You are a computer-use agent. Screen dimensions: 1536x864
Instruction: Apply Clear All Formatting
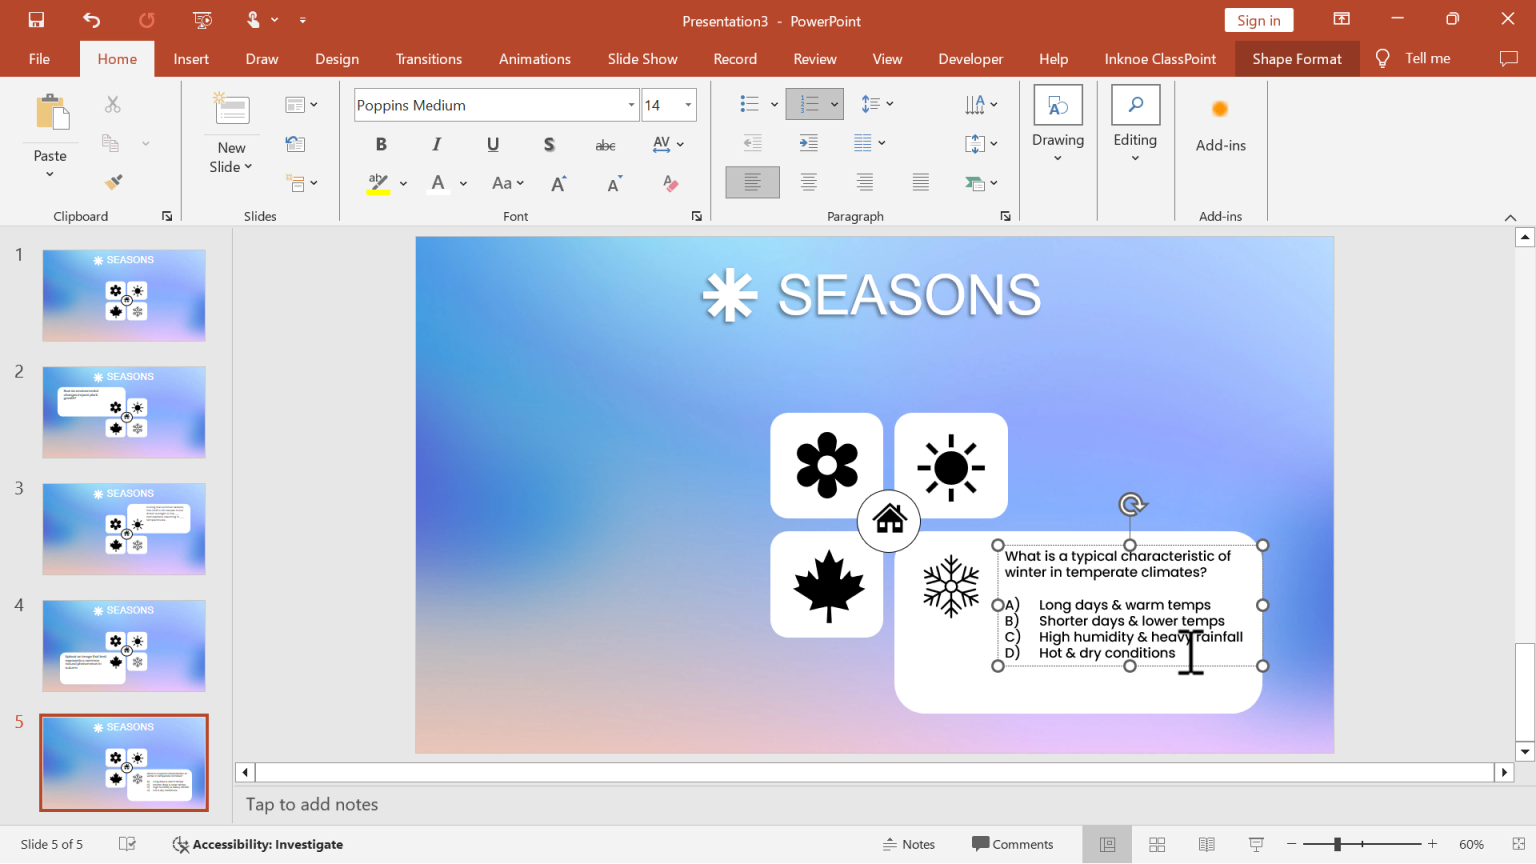[x=670, y=184]
